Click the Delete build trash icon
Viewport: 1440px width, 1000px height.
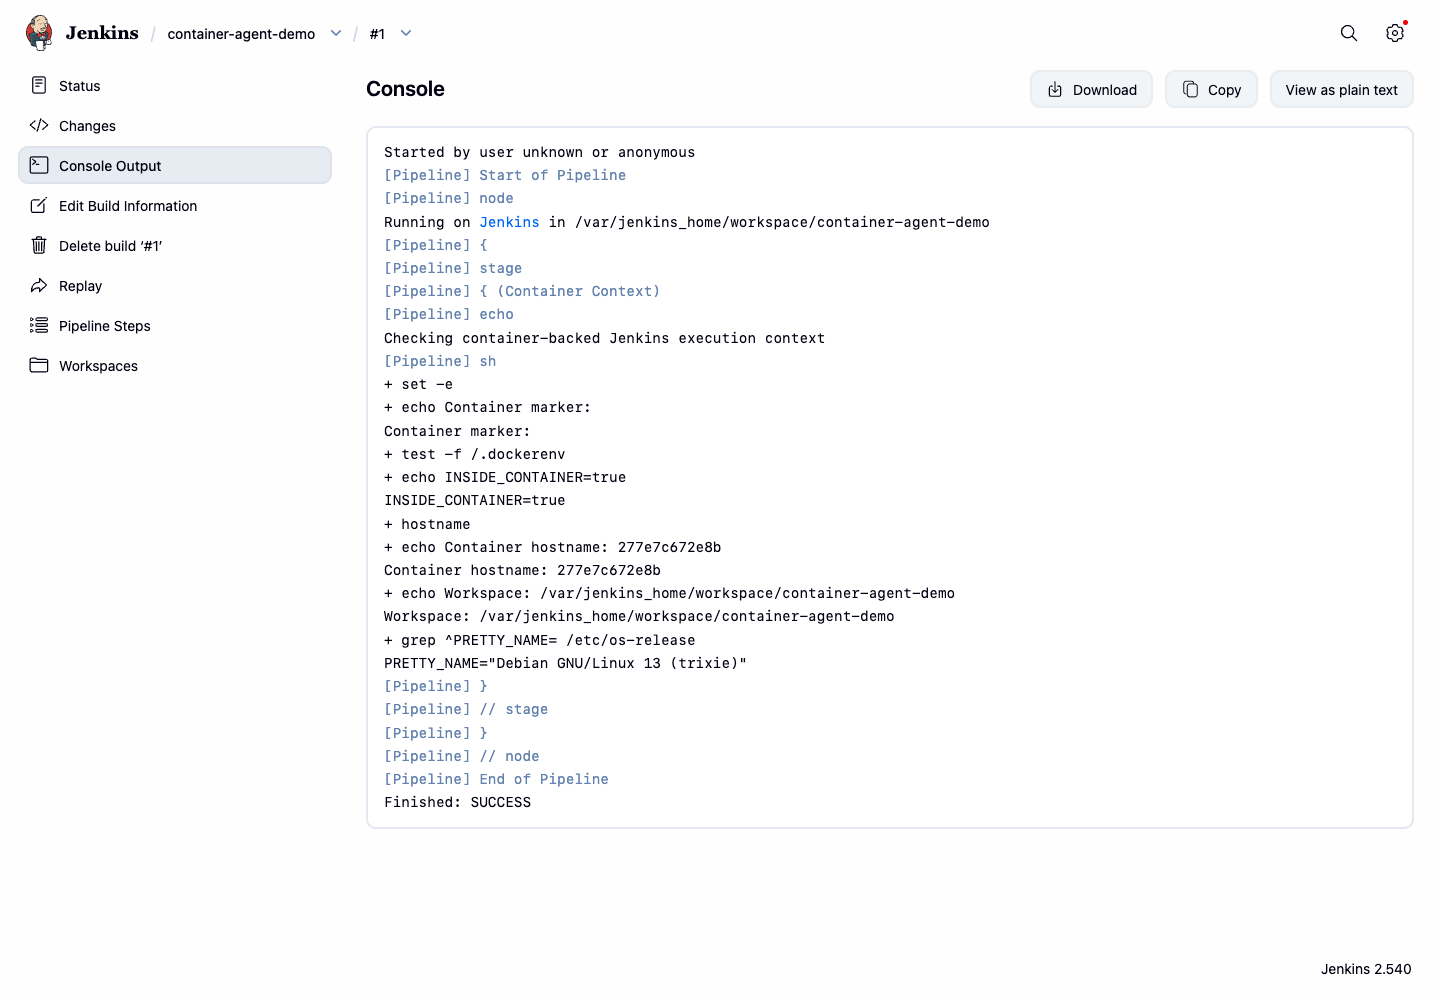(39, 245)
